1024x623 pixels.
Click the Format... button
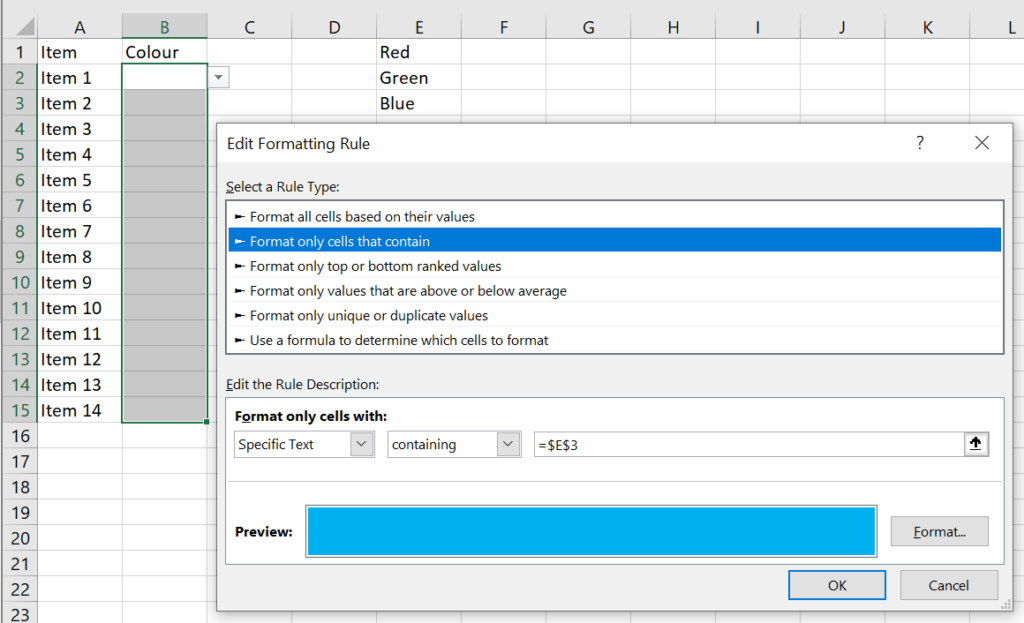pos(939,532)
